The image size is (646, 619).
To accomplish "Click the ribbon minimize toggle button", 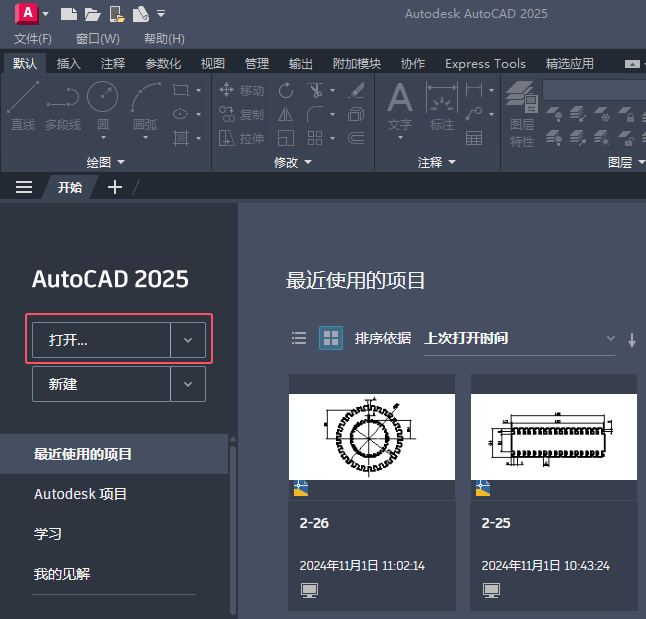I will coord(632,64).
